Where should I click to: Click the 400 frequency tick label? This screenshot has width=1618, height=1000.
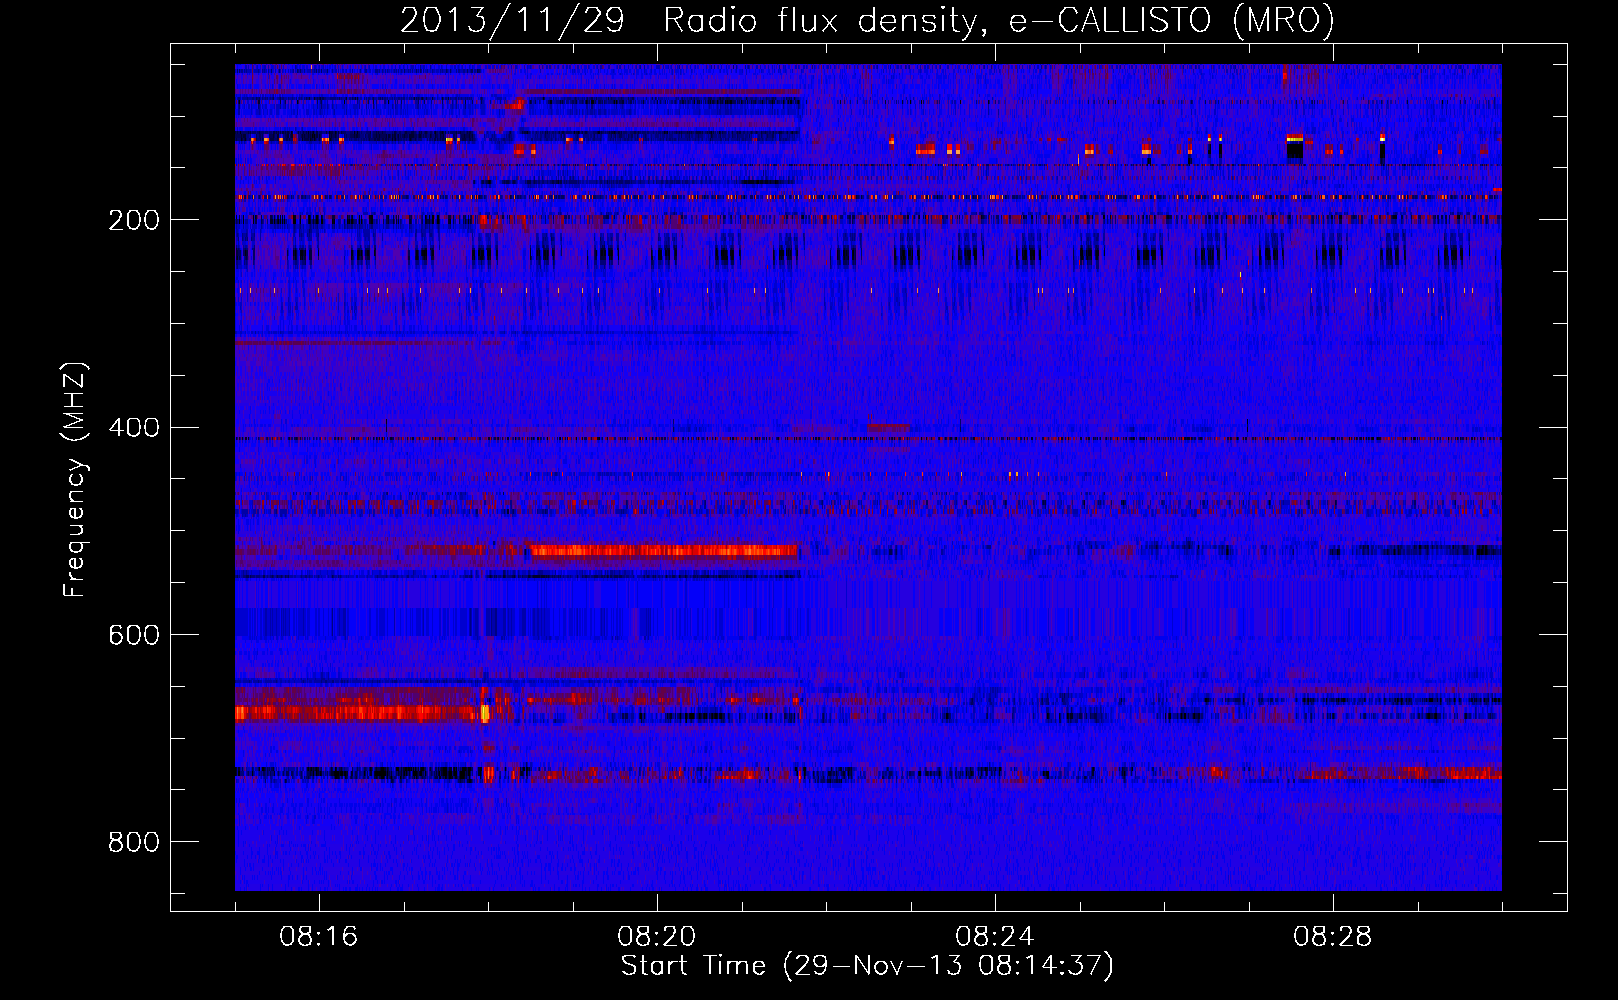point(134,428)
